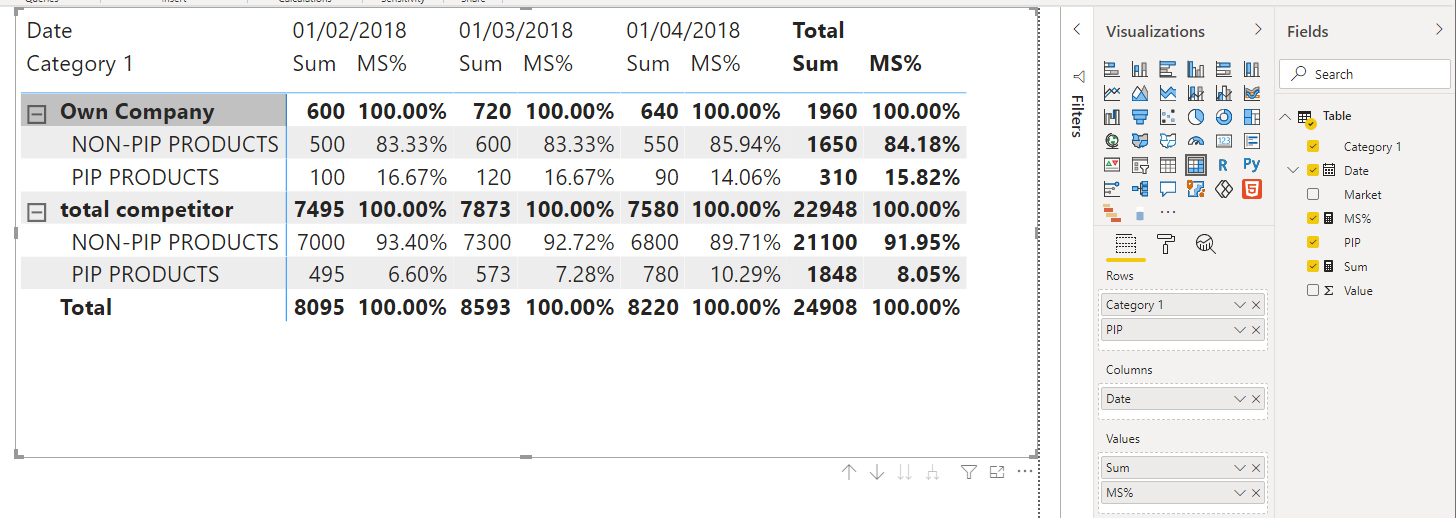Select the donut chart visual

pos(1223,117)
